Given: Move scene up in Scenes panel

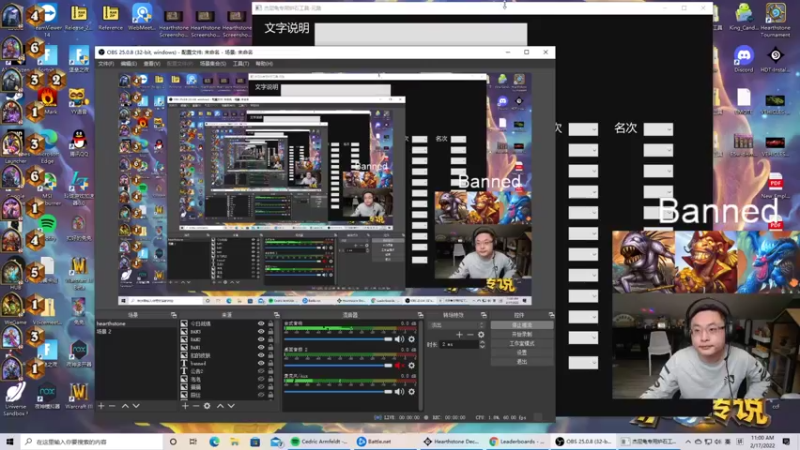Looking at the screenshot, I should [125, 406].
